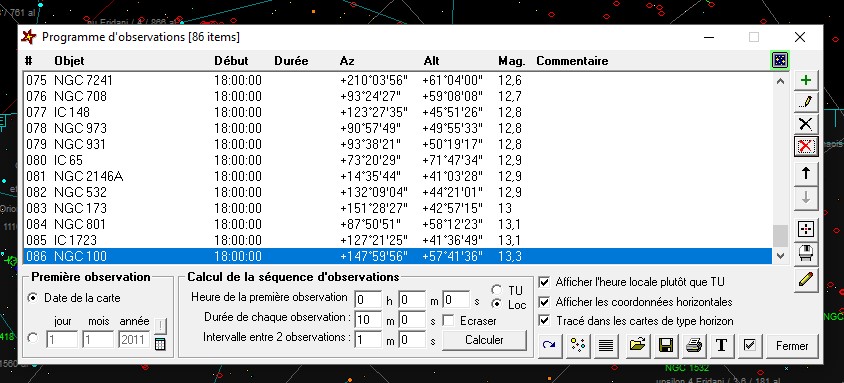Screen dimensions: 844x383
Task: Select row 084 NGC 801
Action: coord(398,224)
